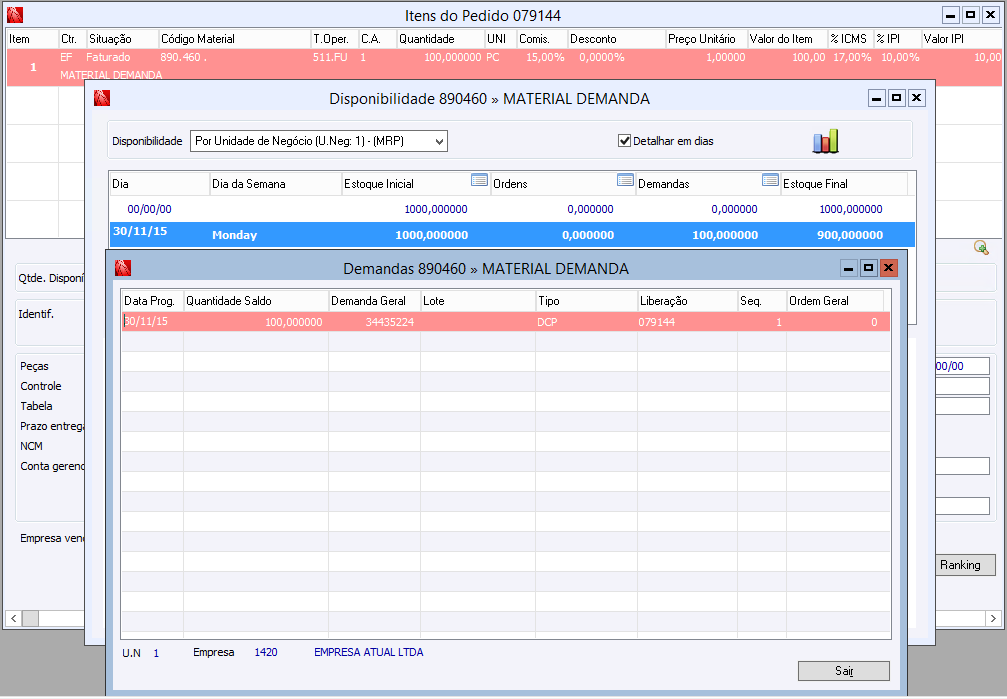The width and height of the screenshot is (1007, 699).
Task: Maximize the Itens do Pedido window
Action: [970, 15]
